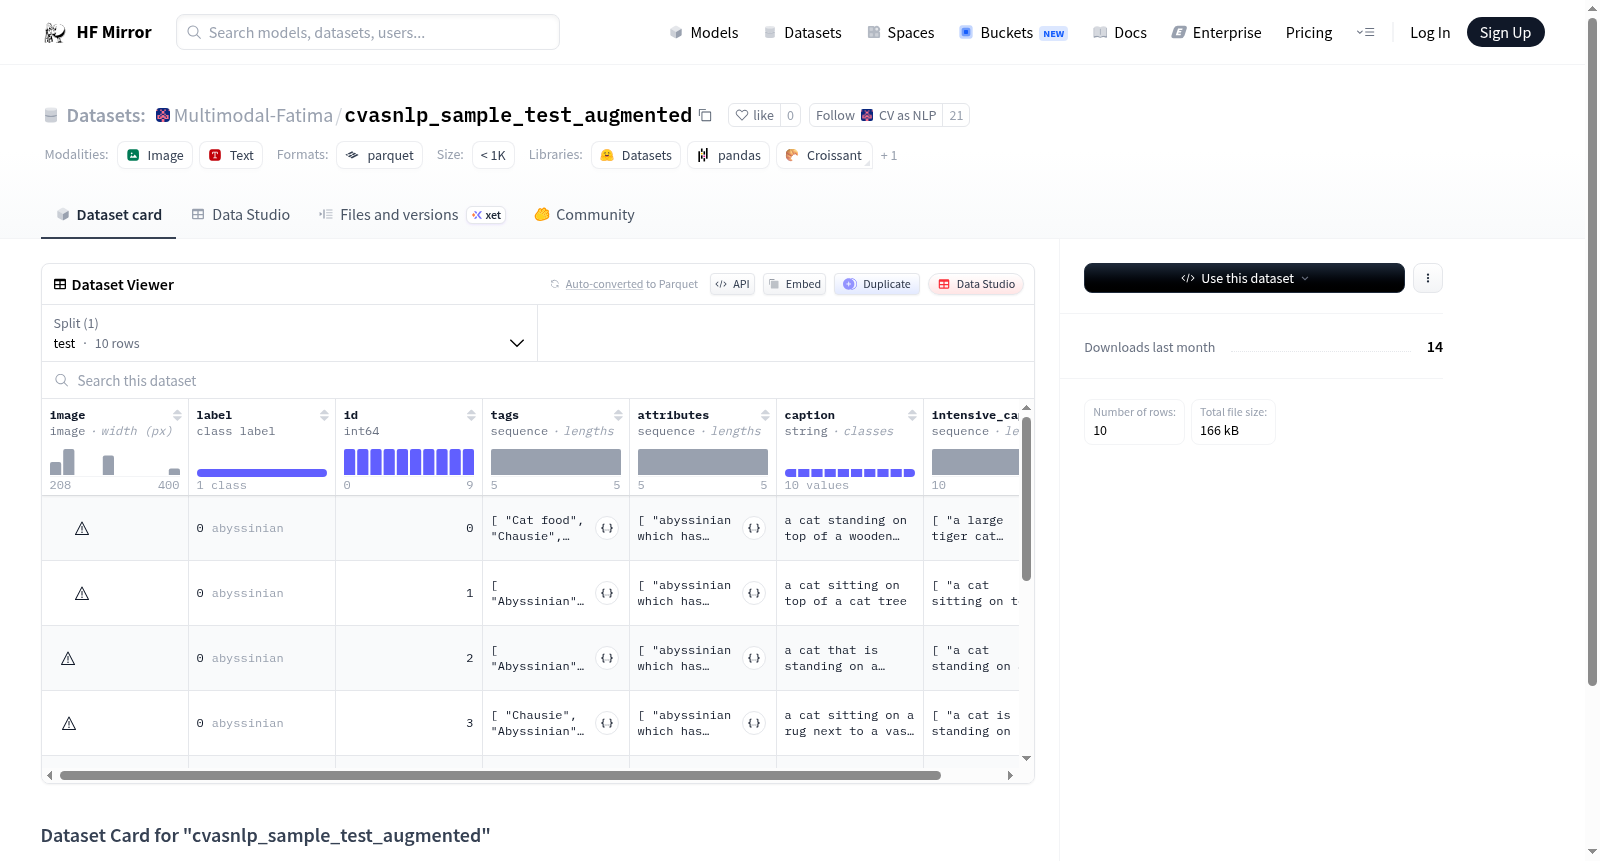Sort by the id column arrows
This screenshot has width=1600, height=861.
click(471, 415)
